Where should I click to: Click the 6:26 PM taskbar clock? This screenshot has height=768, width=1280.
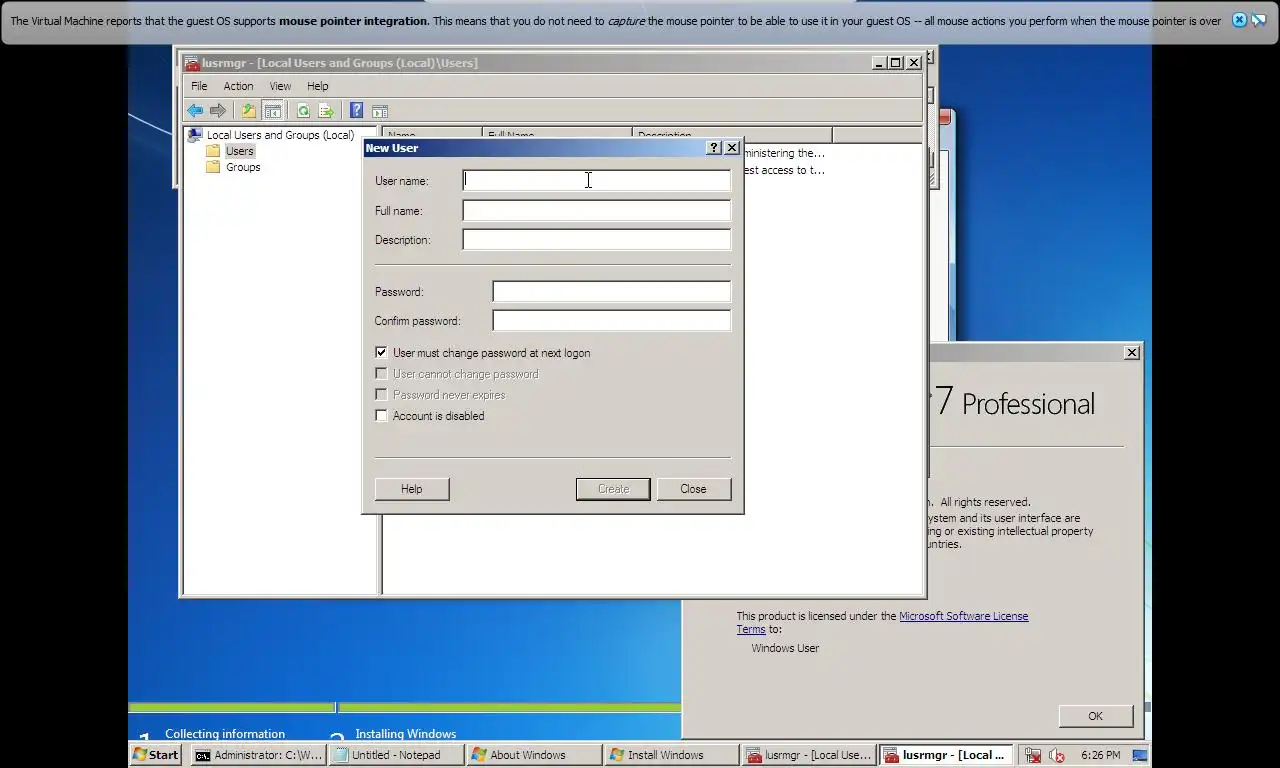1100,756
